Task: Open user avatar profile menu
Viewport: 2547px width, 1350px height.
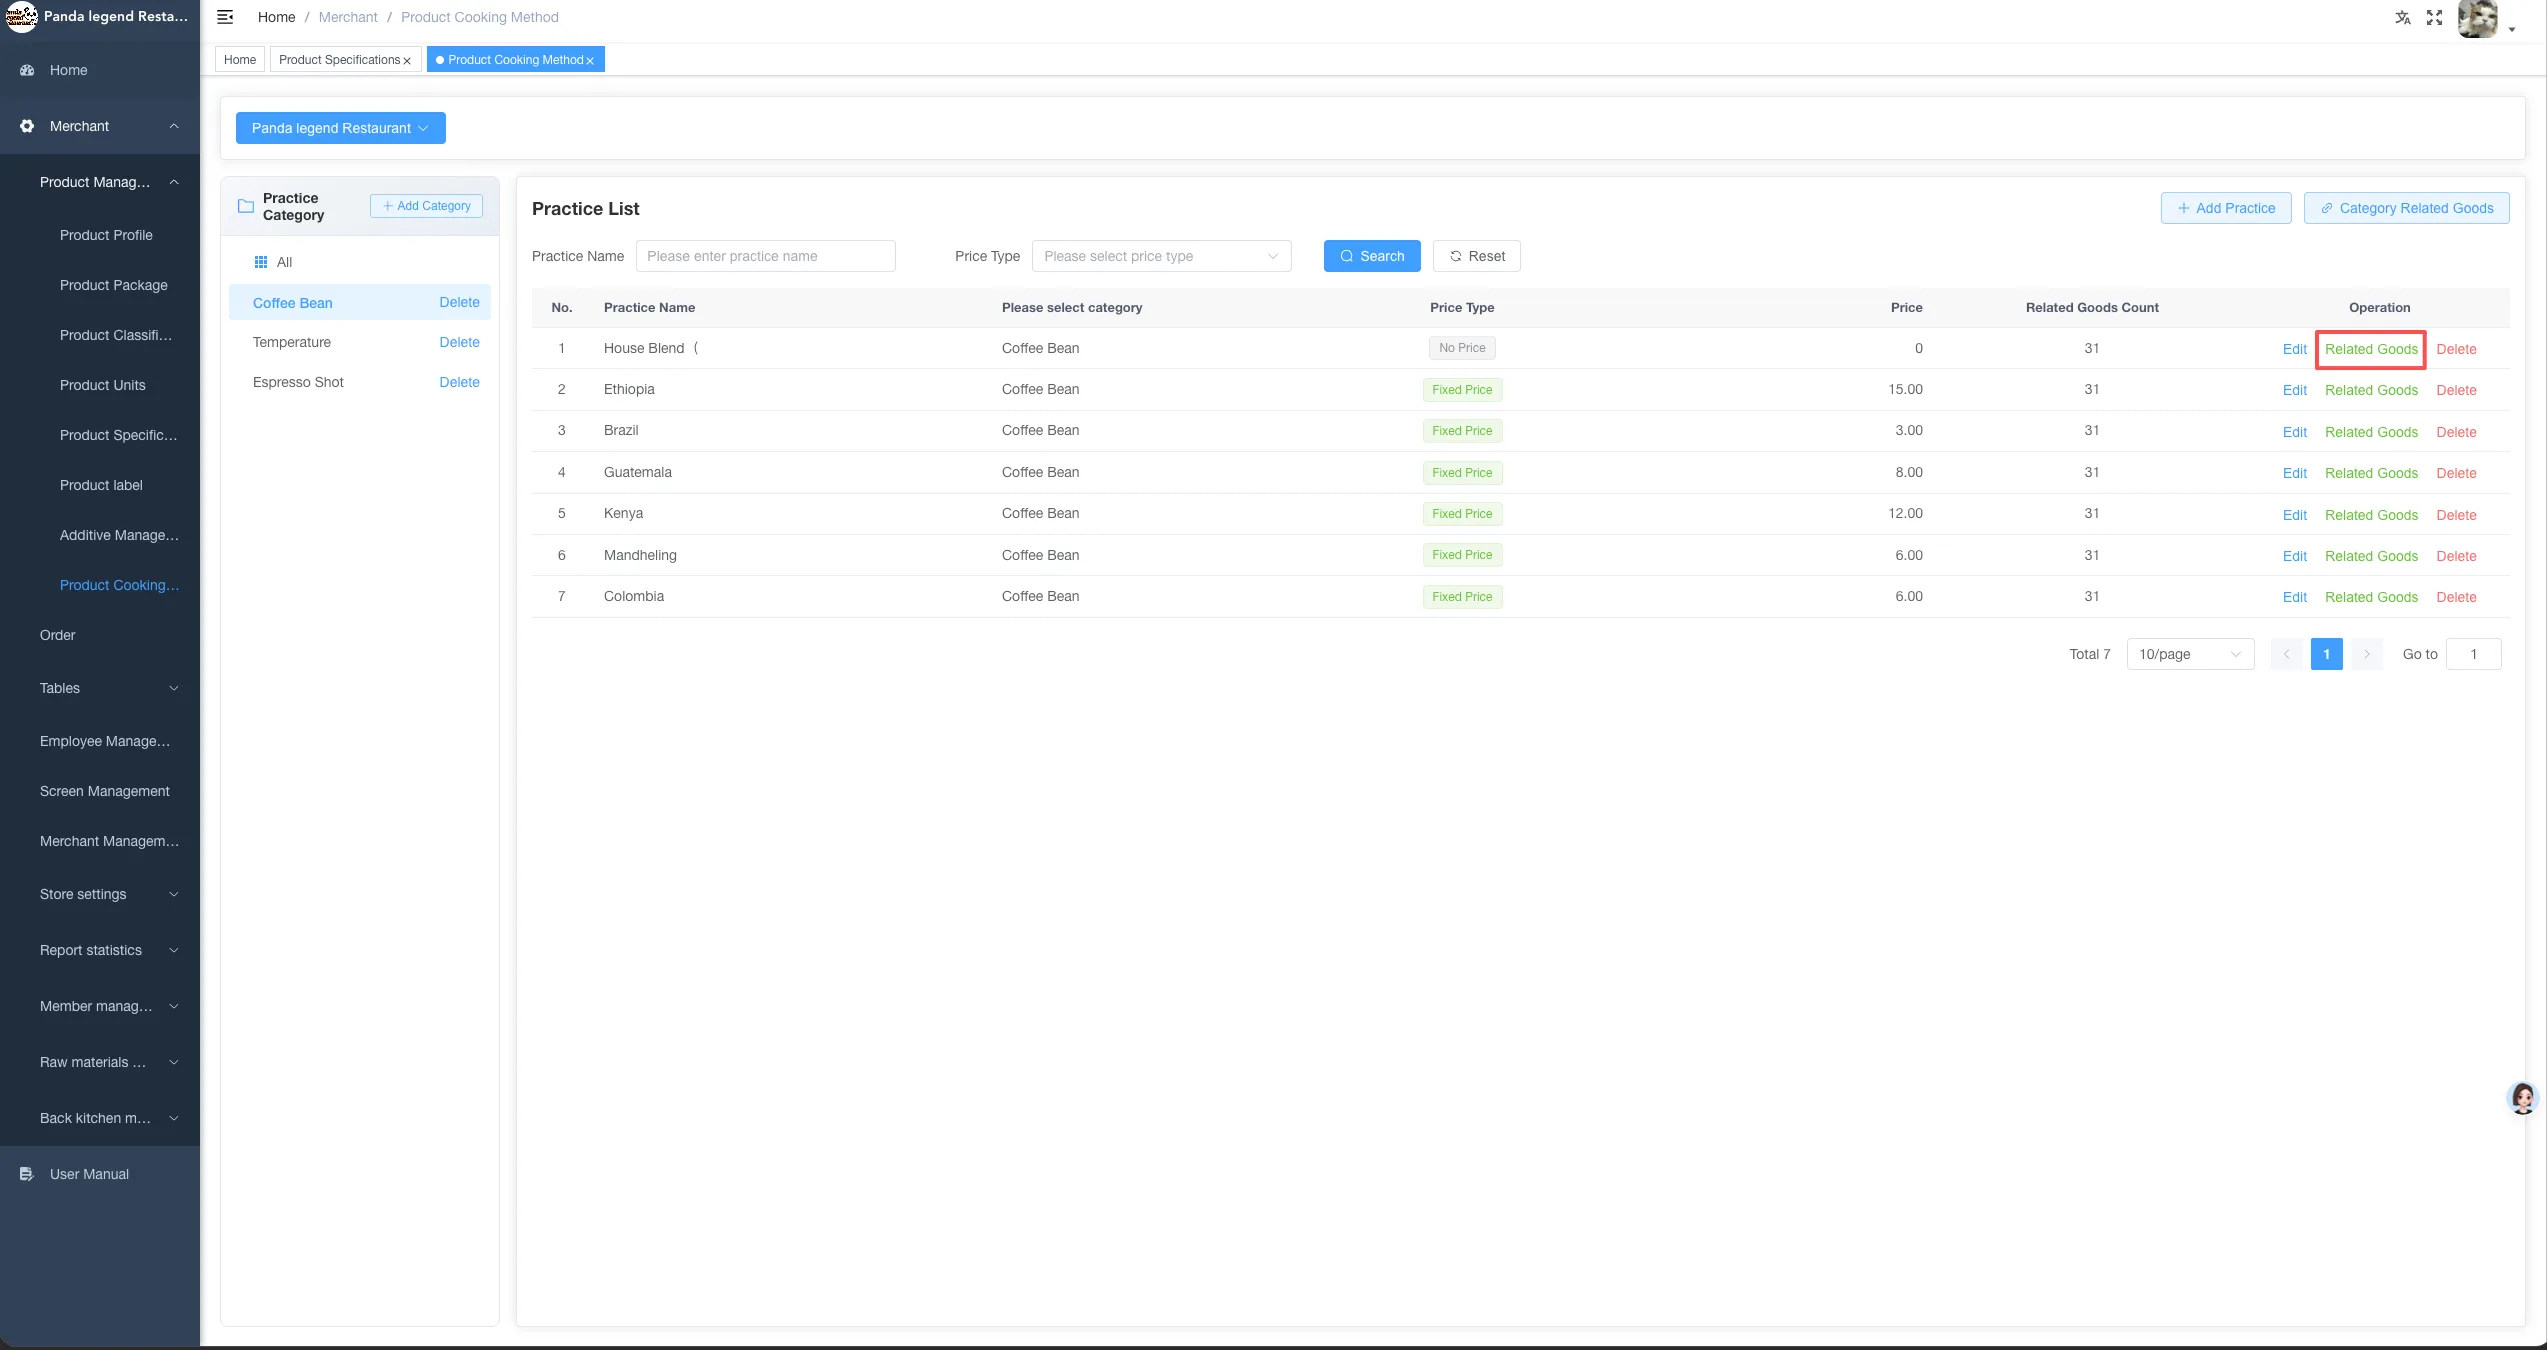Action: [x=2478, y=19]
